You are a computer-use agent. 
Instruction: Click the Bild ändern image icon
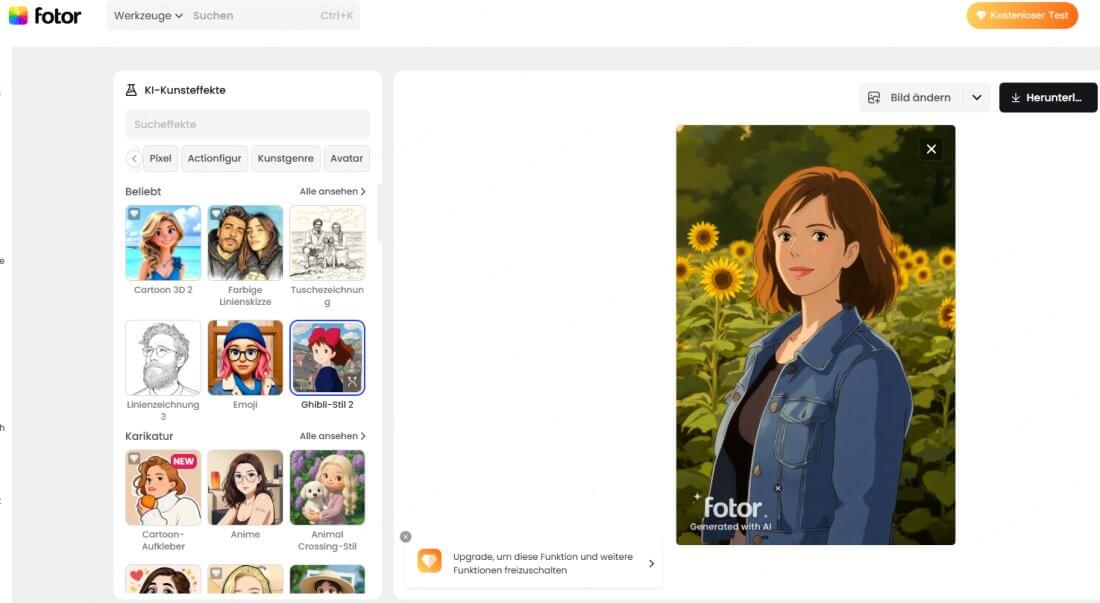[874, 98]
